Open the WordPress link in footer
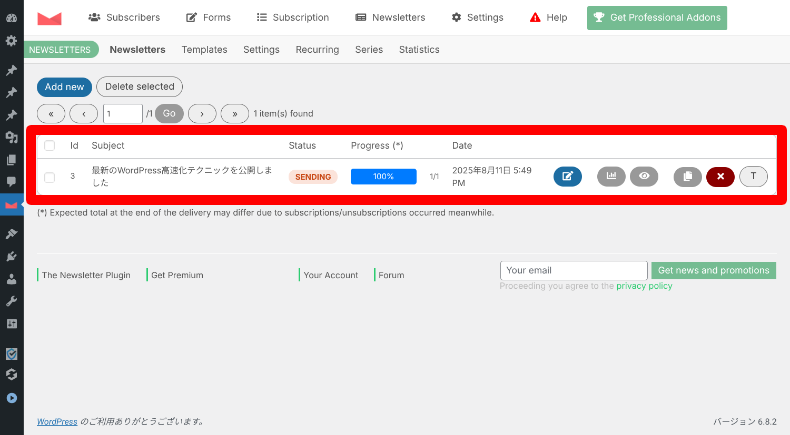790x435 pixels. [x=57, y=421]
